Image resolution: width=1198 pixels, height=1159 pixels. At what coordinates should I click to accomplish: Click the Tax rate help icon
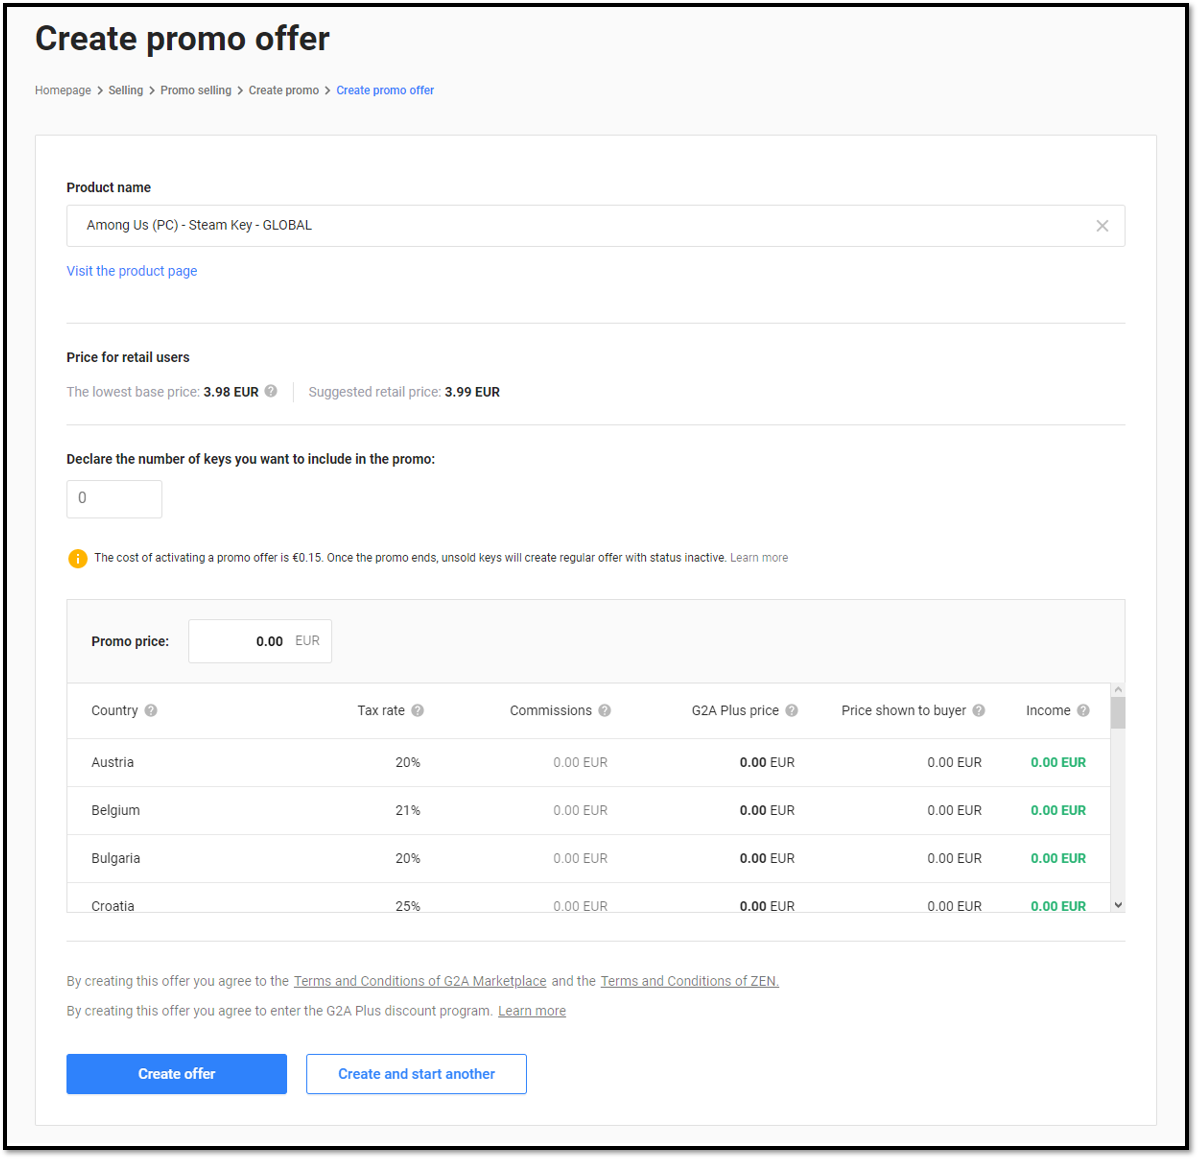(x=418, y=711)
